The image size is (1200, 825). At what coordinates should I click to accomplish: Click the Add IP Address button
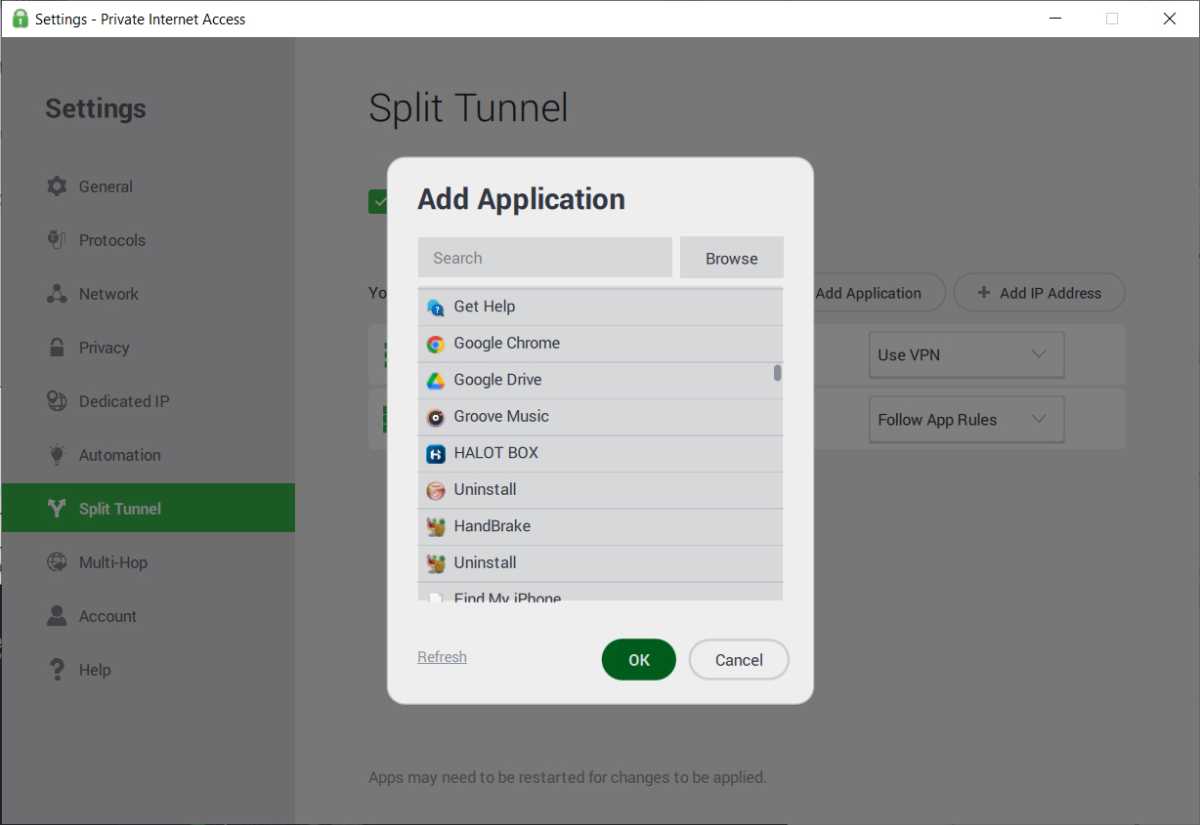[1039, 293]
